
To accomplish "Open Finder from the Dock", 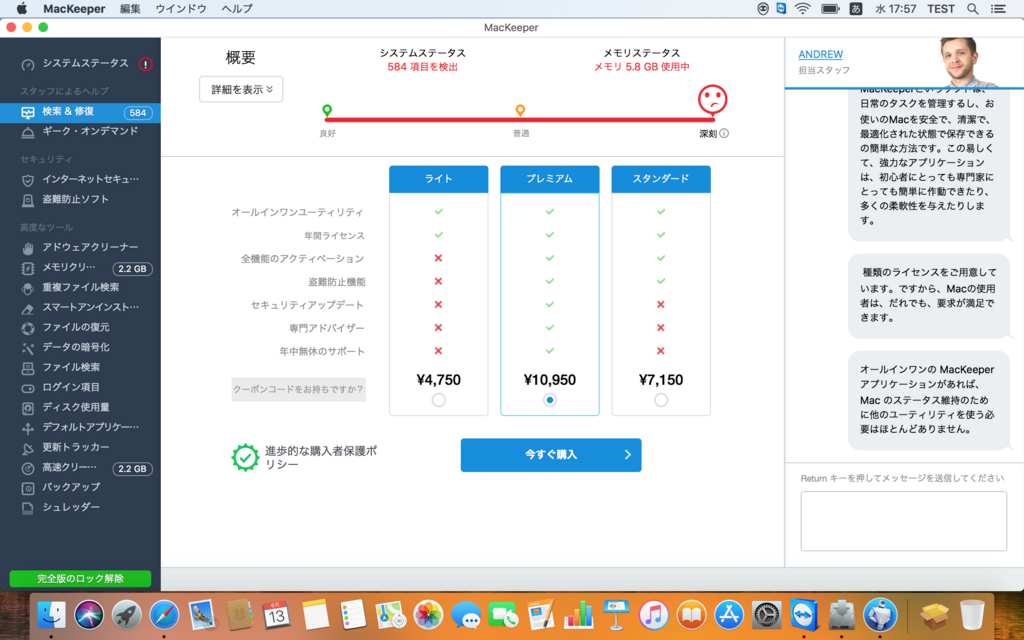I will point(52,615).
